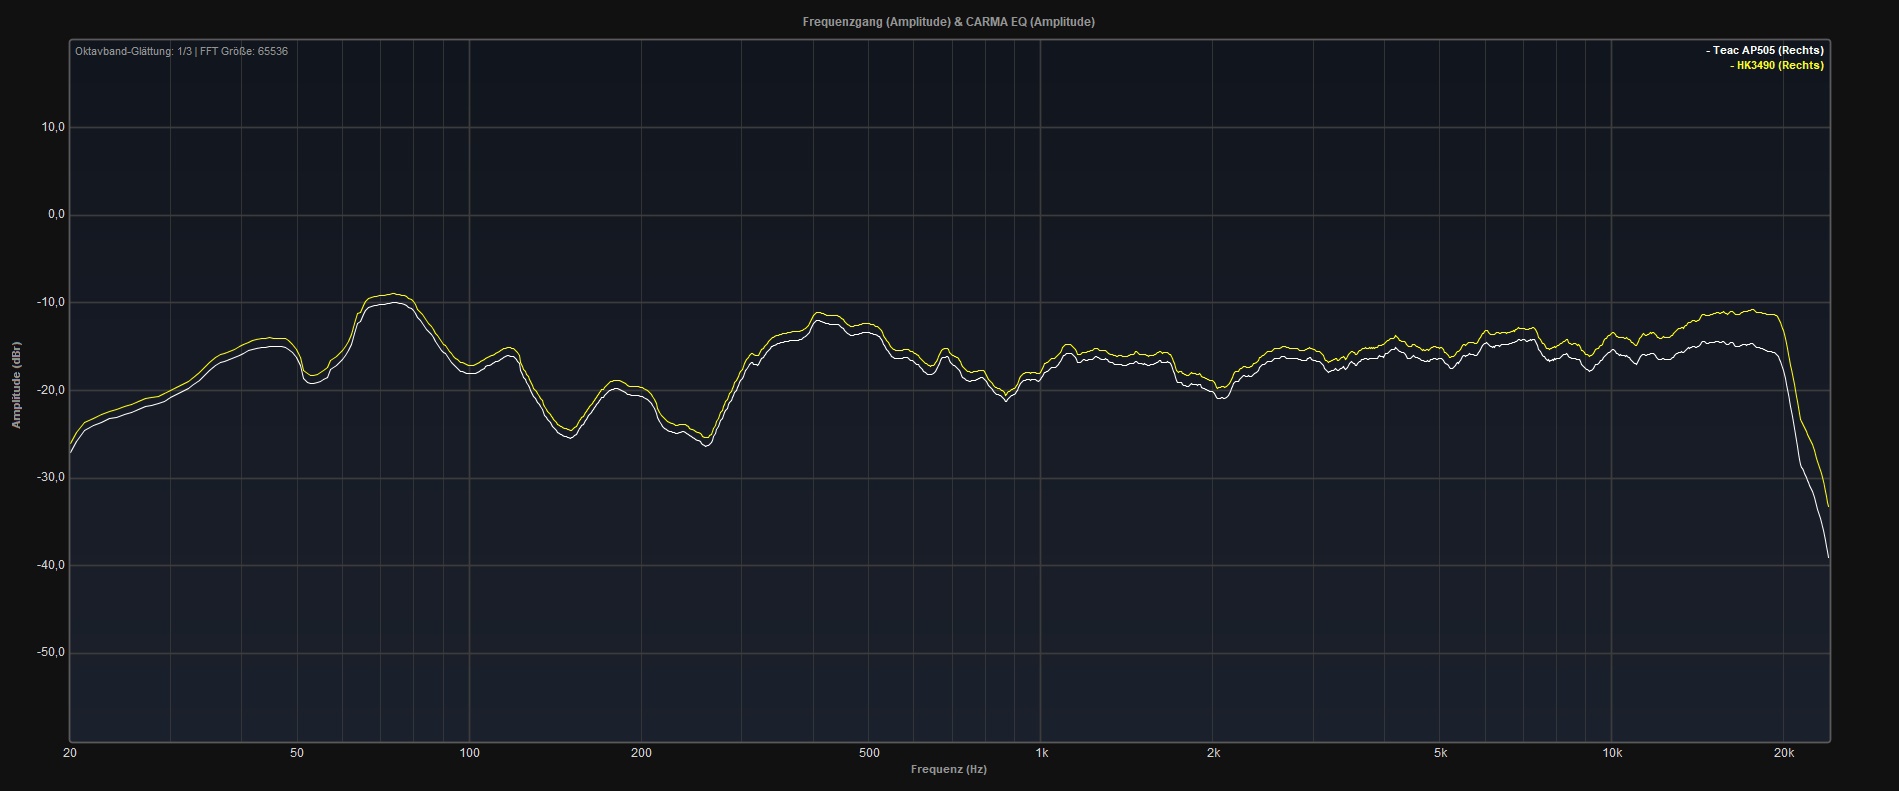
Task: Select the 10k frequency tick label
Action: [x=1612, y=753]
